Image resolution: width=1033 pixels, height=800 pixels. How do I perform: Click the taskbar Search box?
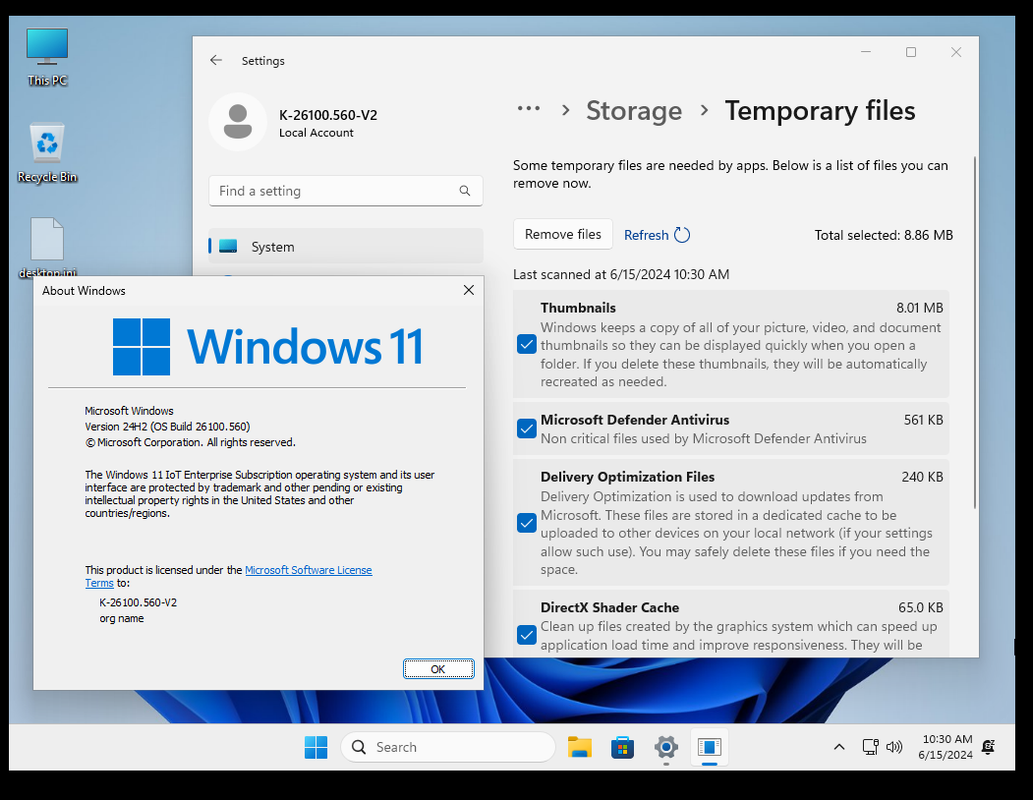pyautogui.click(x=448, y=747)
